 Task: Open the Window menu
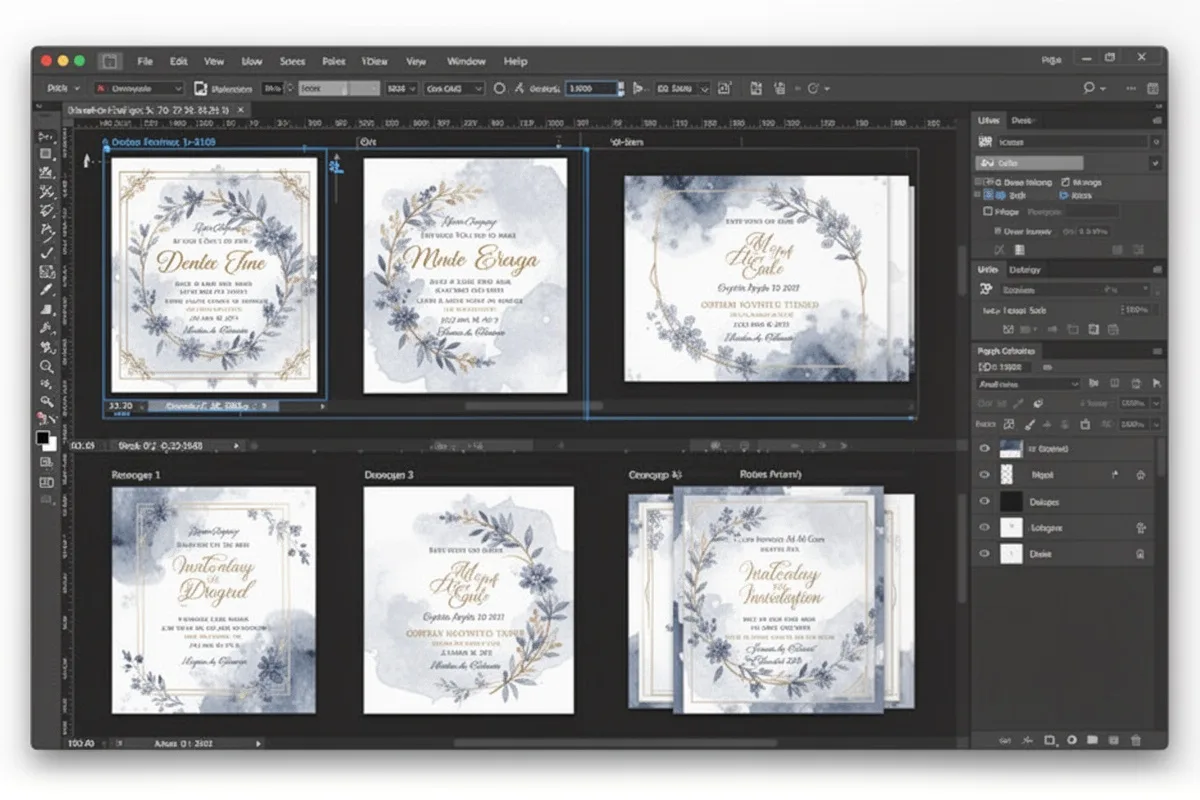[x=466, y=61]
